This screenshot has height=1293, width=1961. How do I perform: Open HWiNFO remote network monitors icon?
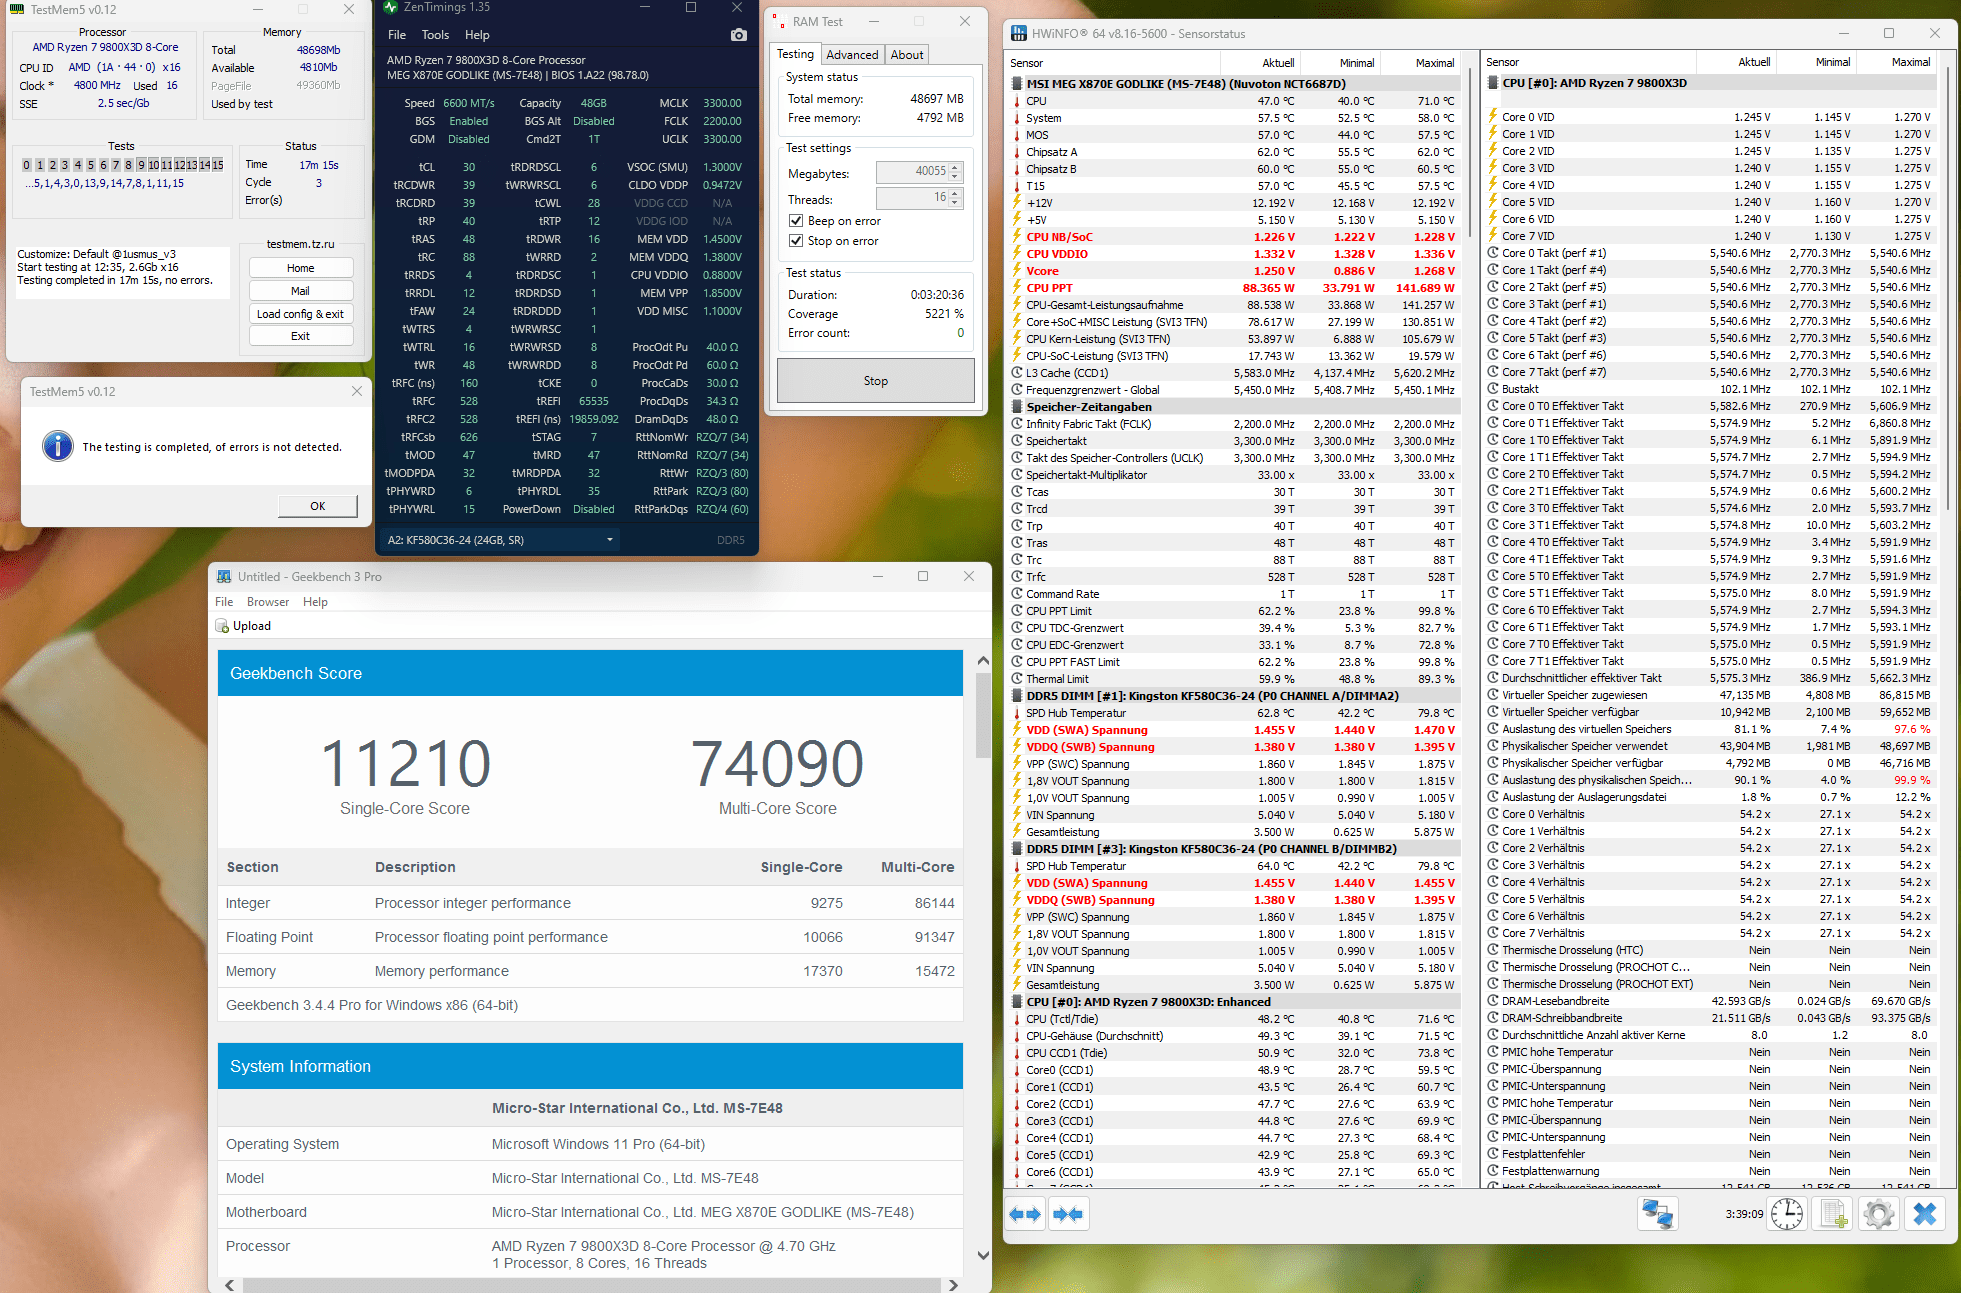point(1657,1214)
